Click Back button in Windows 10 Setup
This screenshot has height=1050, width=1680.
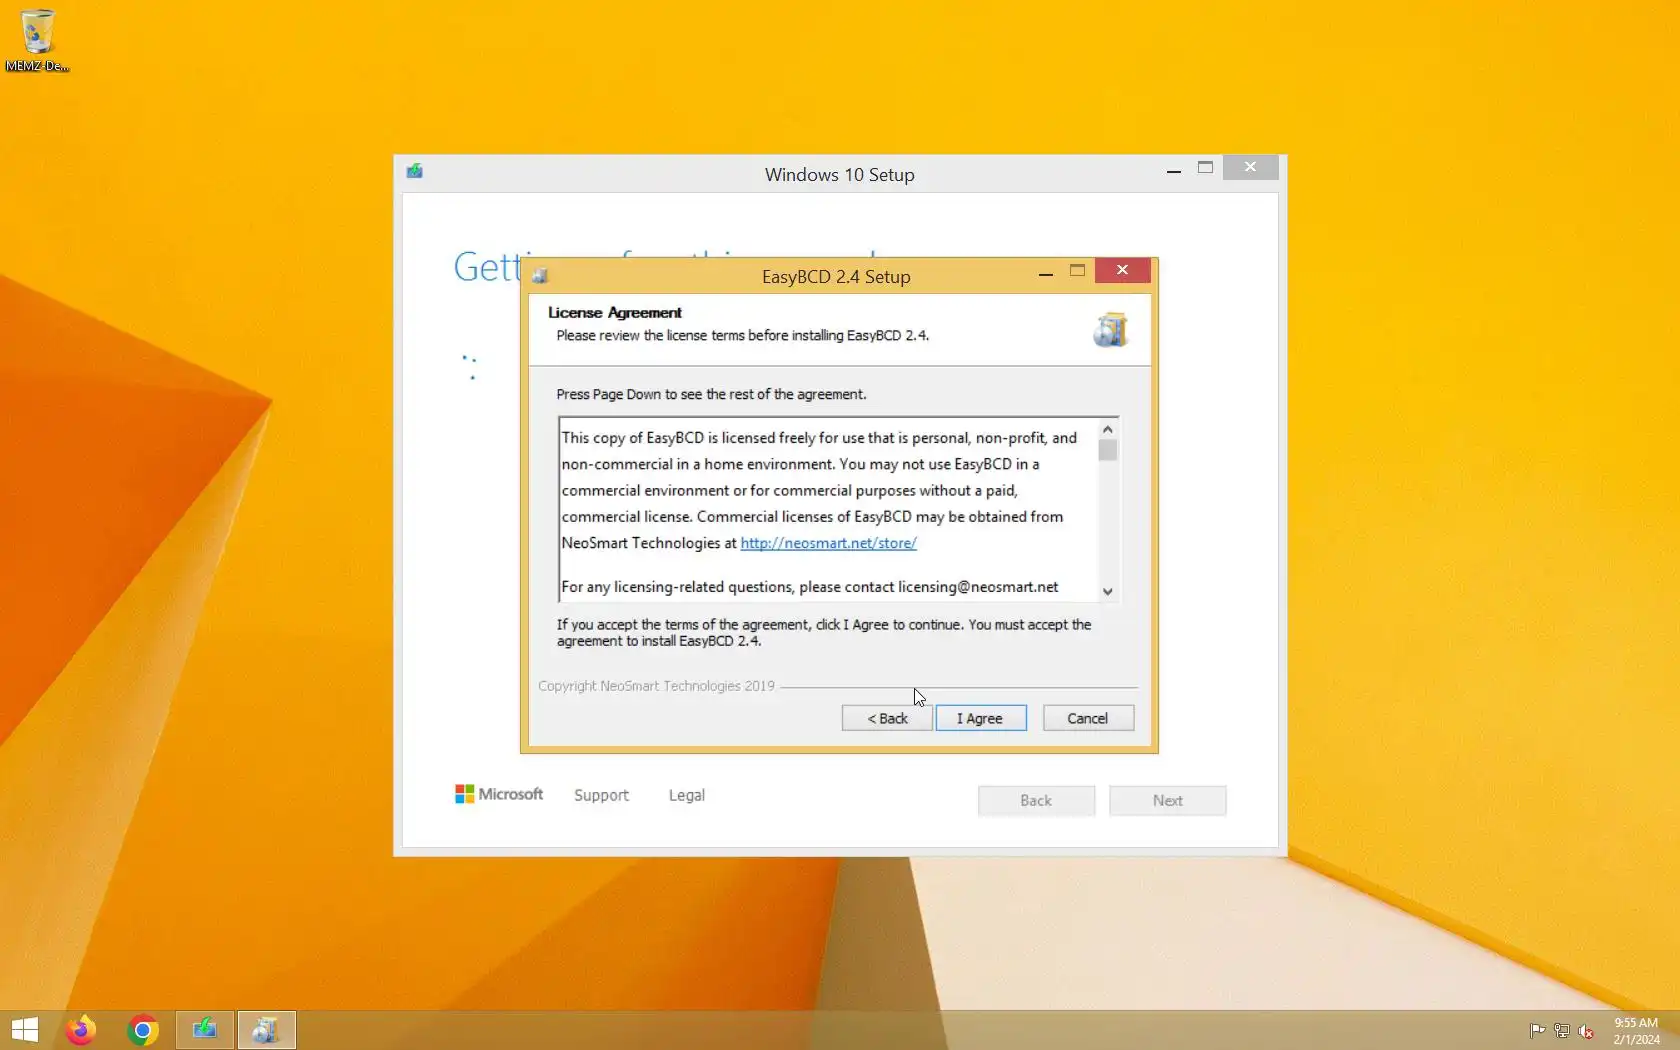tap(1036, 800)
